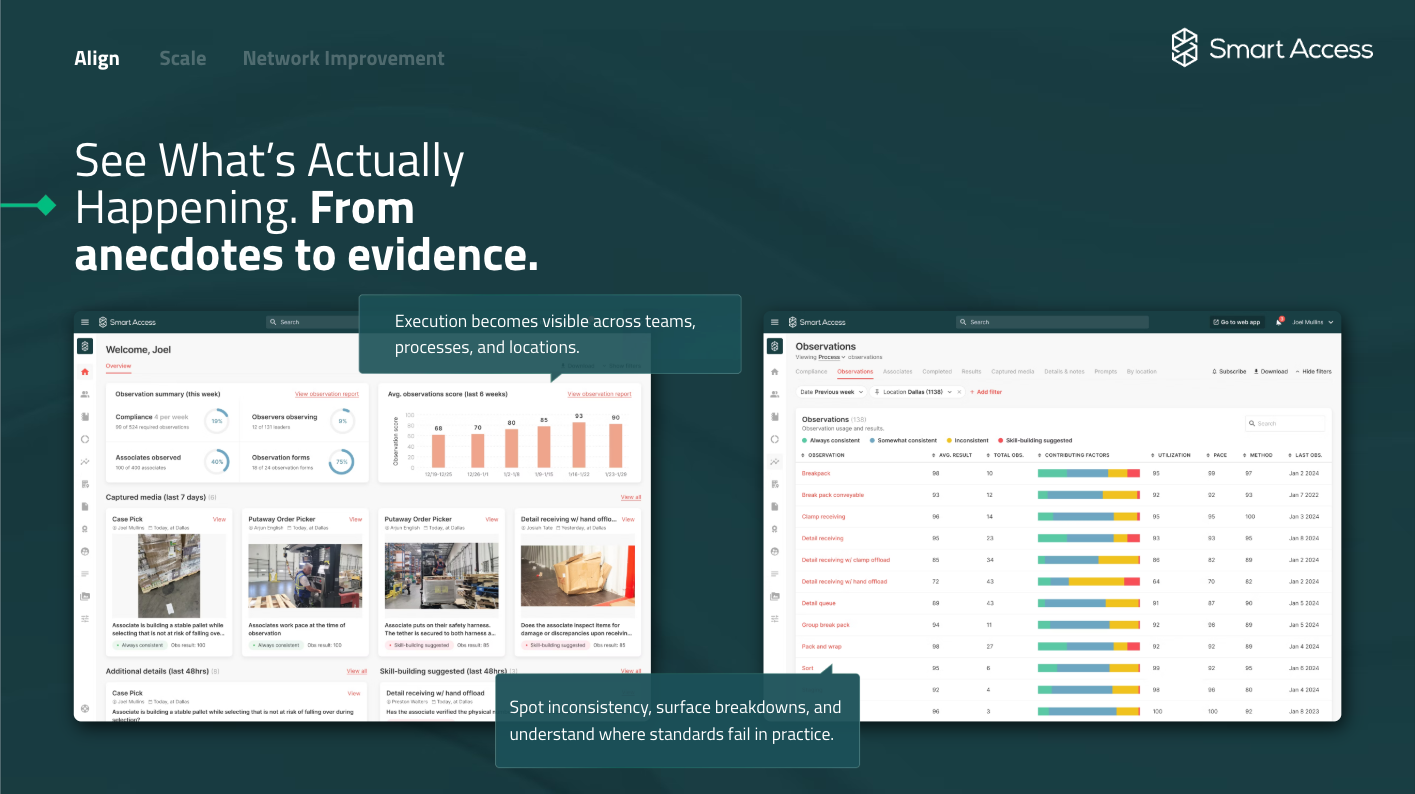Switch to the Captured media tab
1415x794 pixels.
pyautogui.click(x=1012, y=371)
